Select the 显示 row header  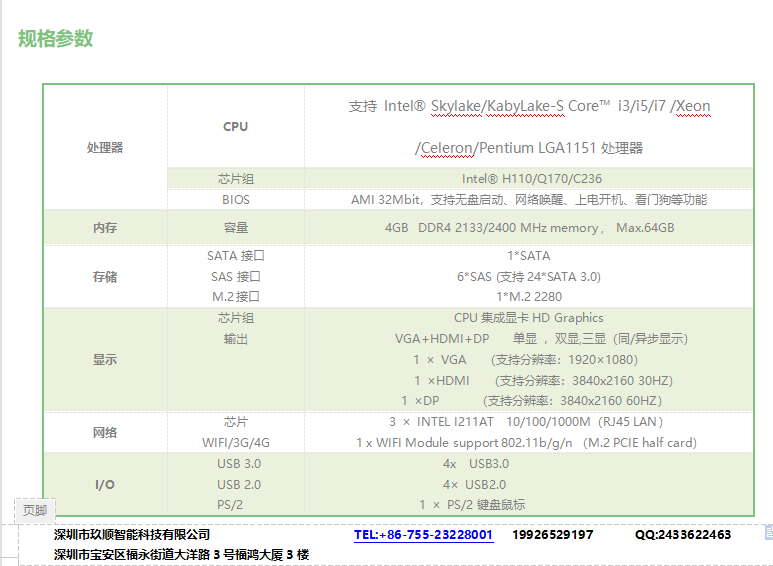(105, 359)
